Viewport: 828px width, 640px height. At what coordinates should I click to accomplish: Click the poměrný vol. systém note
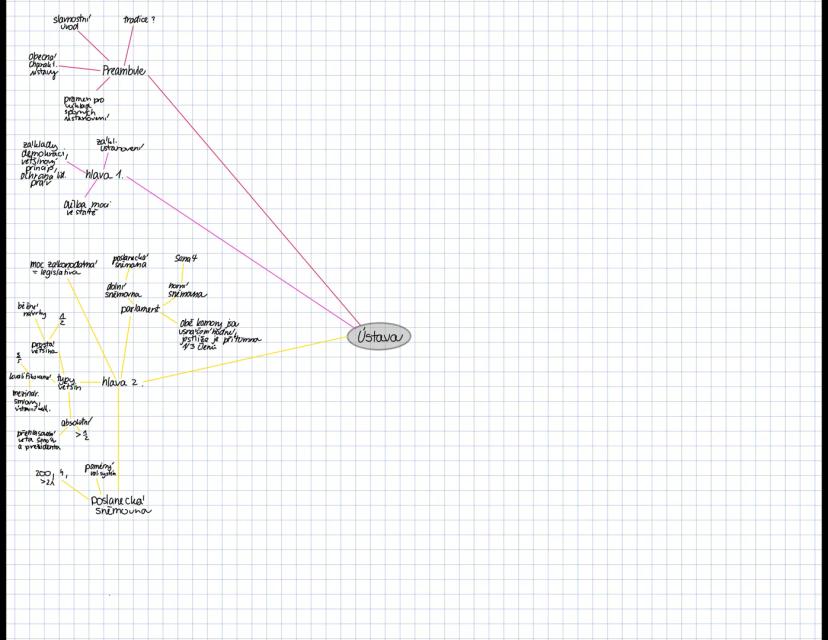[100, 469]
